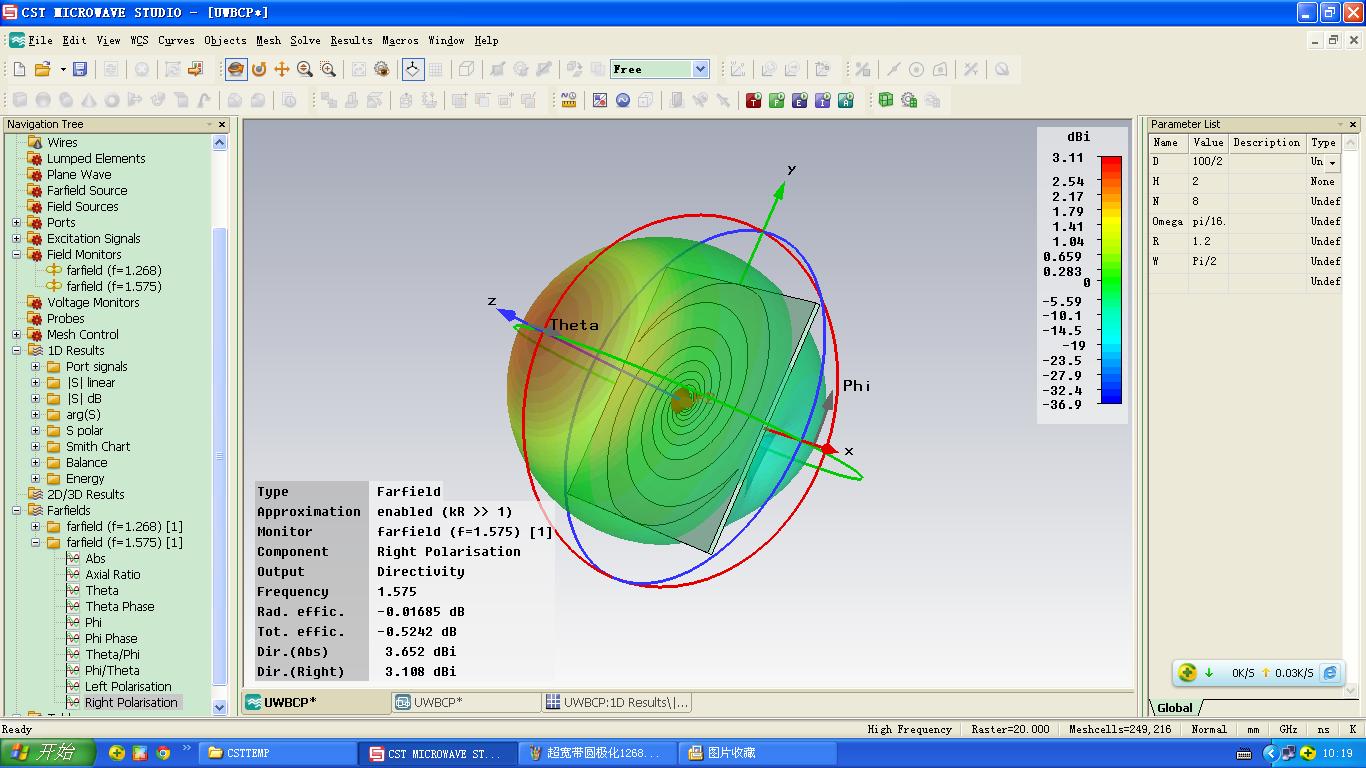Select Voltage Monitors tree item
The width and height of the screenshot is (1366, 768).
coord(93,303)
